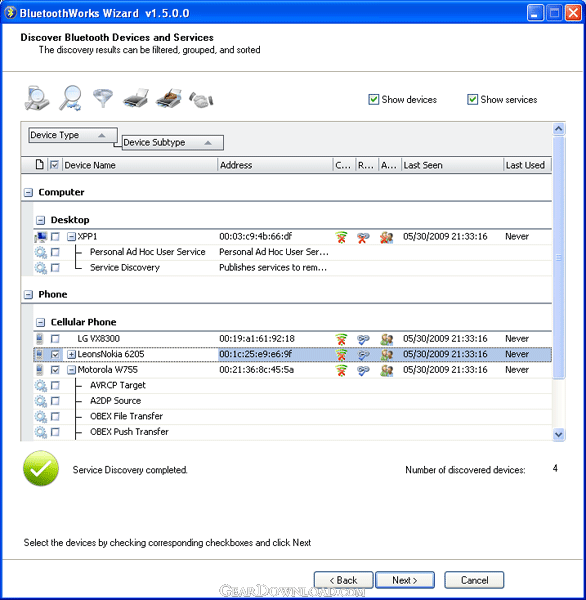Click the discover devices computer-search icon
Screen dimensions: 586x600
pos(37,98)
